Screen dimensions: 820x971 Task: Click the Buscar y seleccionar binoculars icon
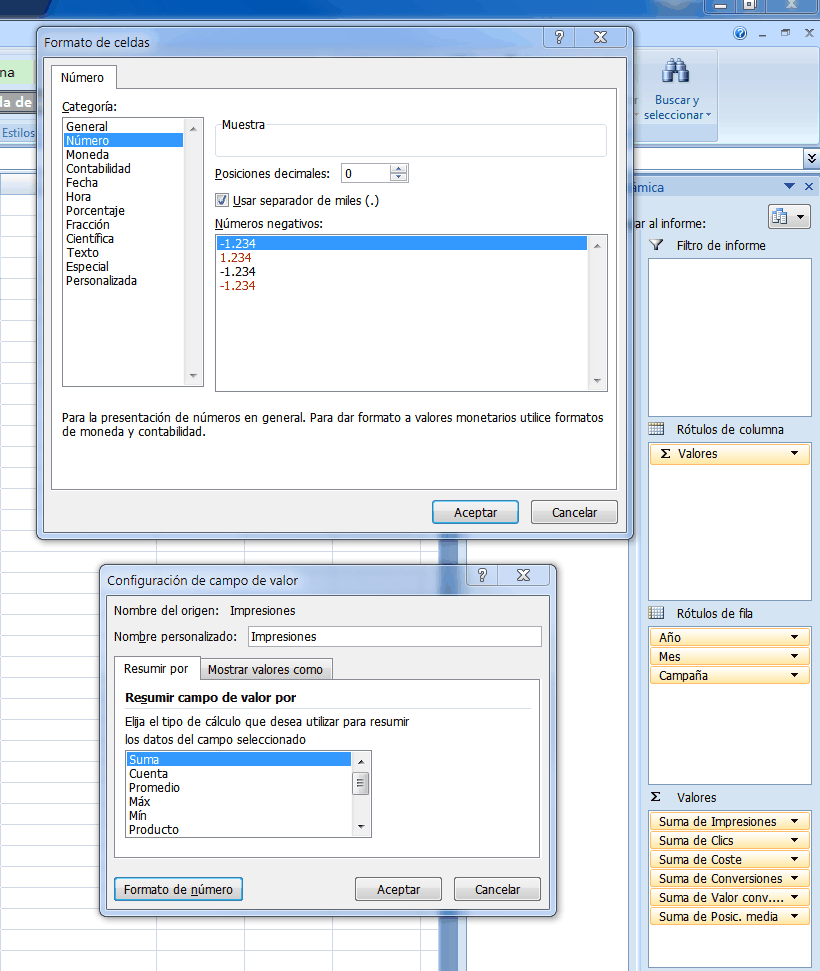pyautogui.click(x=675, y=72)
